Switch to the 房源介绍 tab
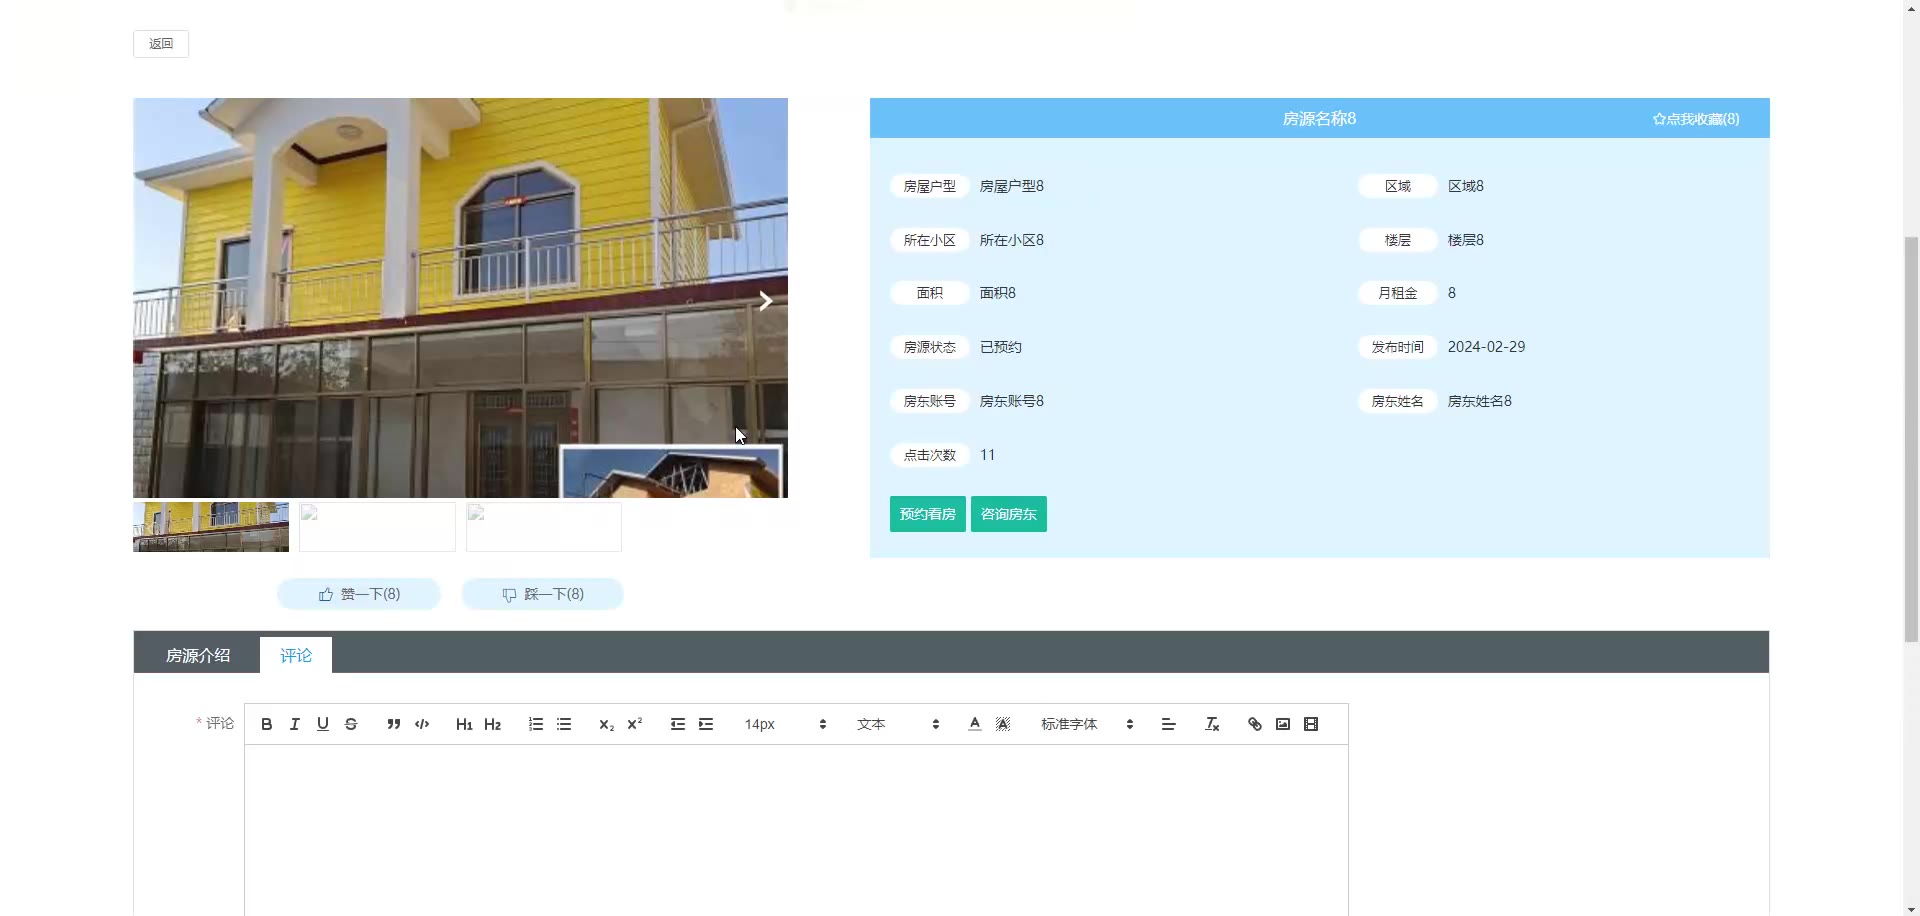This screenshot has height=916, width=1920. pos(198,655)
